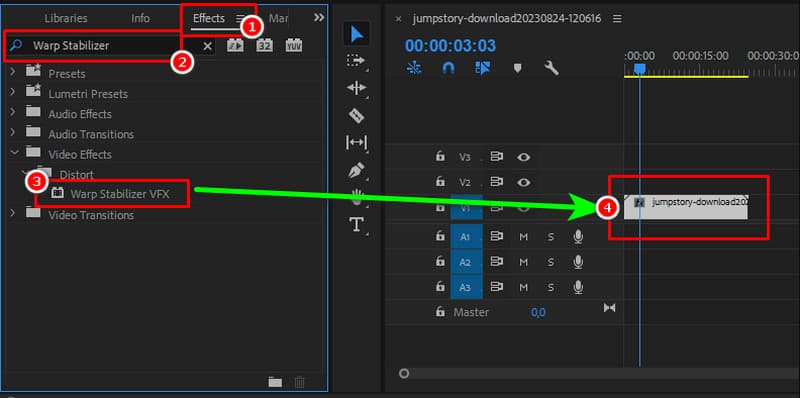Lock the A2 audio track
Screen dimensions: 800x398
440,262
